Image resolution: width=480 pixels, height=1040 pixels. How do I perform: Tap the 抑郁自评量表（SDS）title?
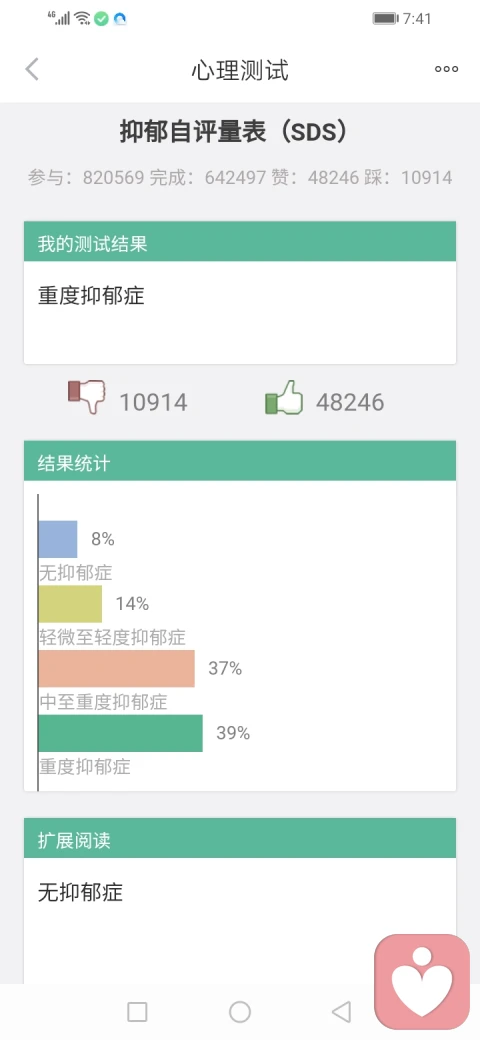pos(233,132)
